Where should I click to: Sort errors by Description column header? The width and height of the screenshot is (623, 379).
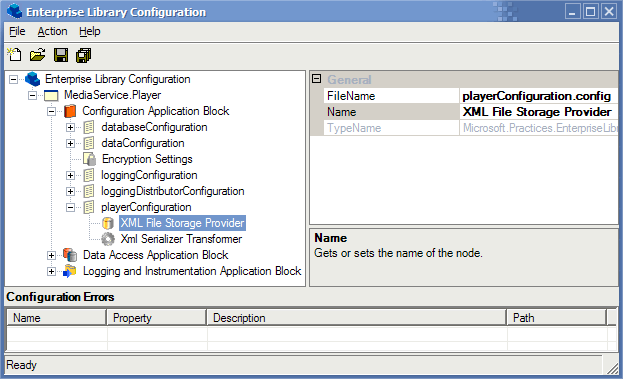(356, 317)
